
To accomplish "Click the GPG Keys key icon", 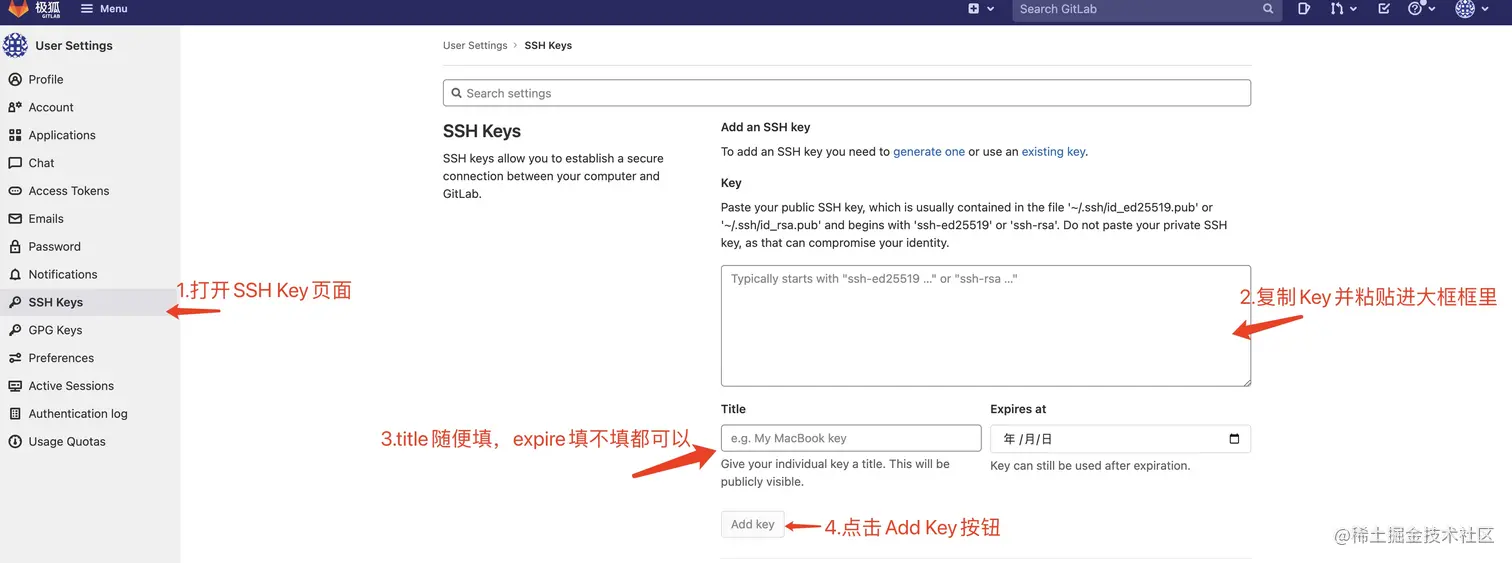I will point(15,330).
